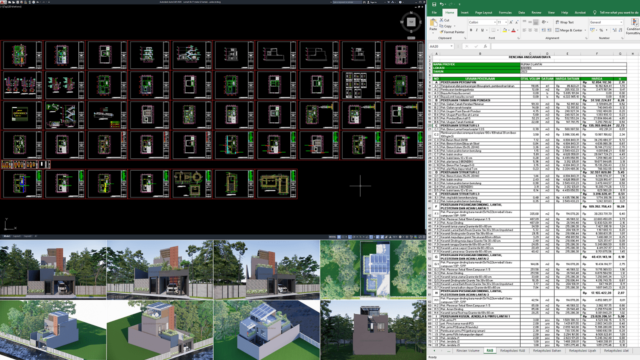This screenshot has width=640, height=360.
Task: Click the Name Box showing the cell reference
Action: [x=441, y=47]
